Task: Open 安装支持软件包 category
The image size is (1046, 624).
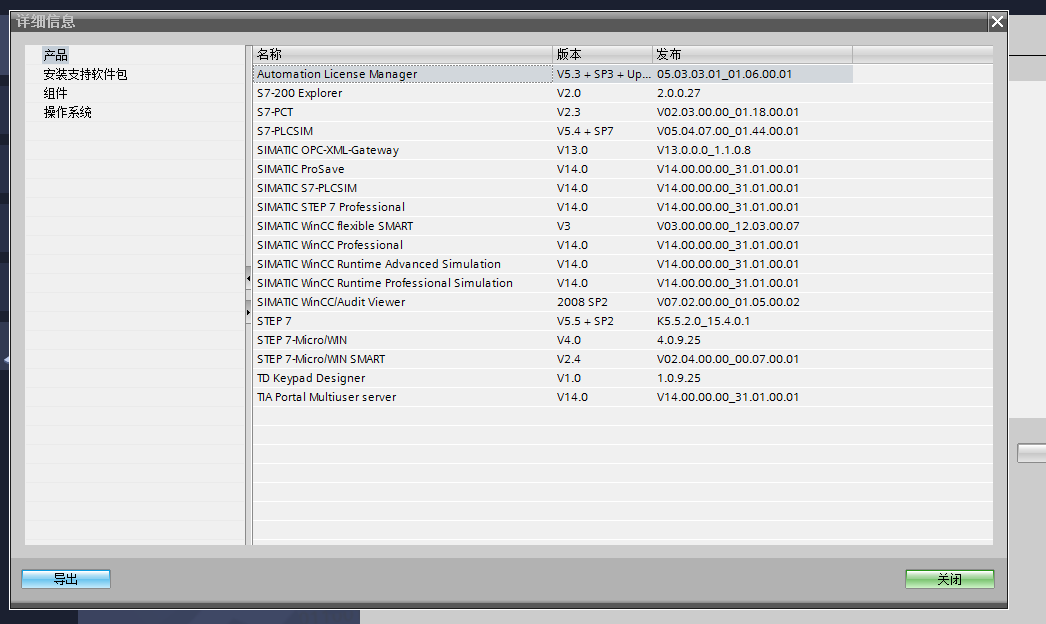Action: point(85,74)
